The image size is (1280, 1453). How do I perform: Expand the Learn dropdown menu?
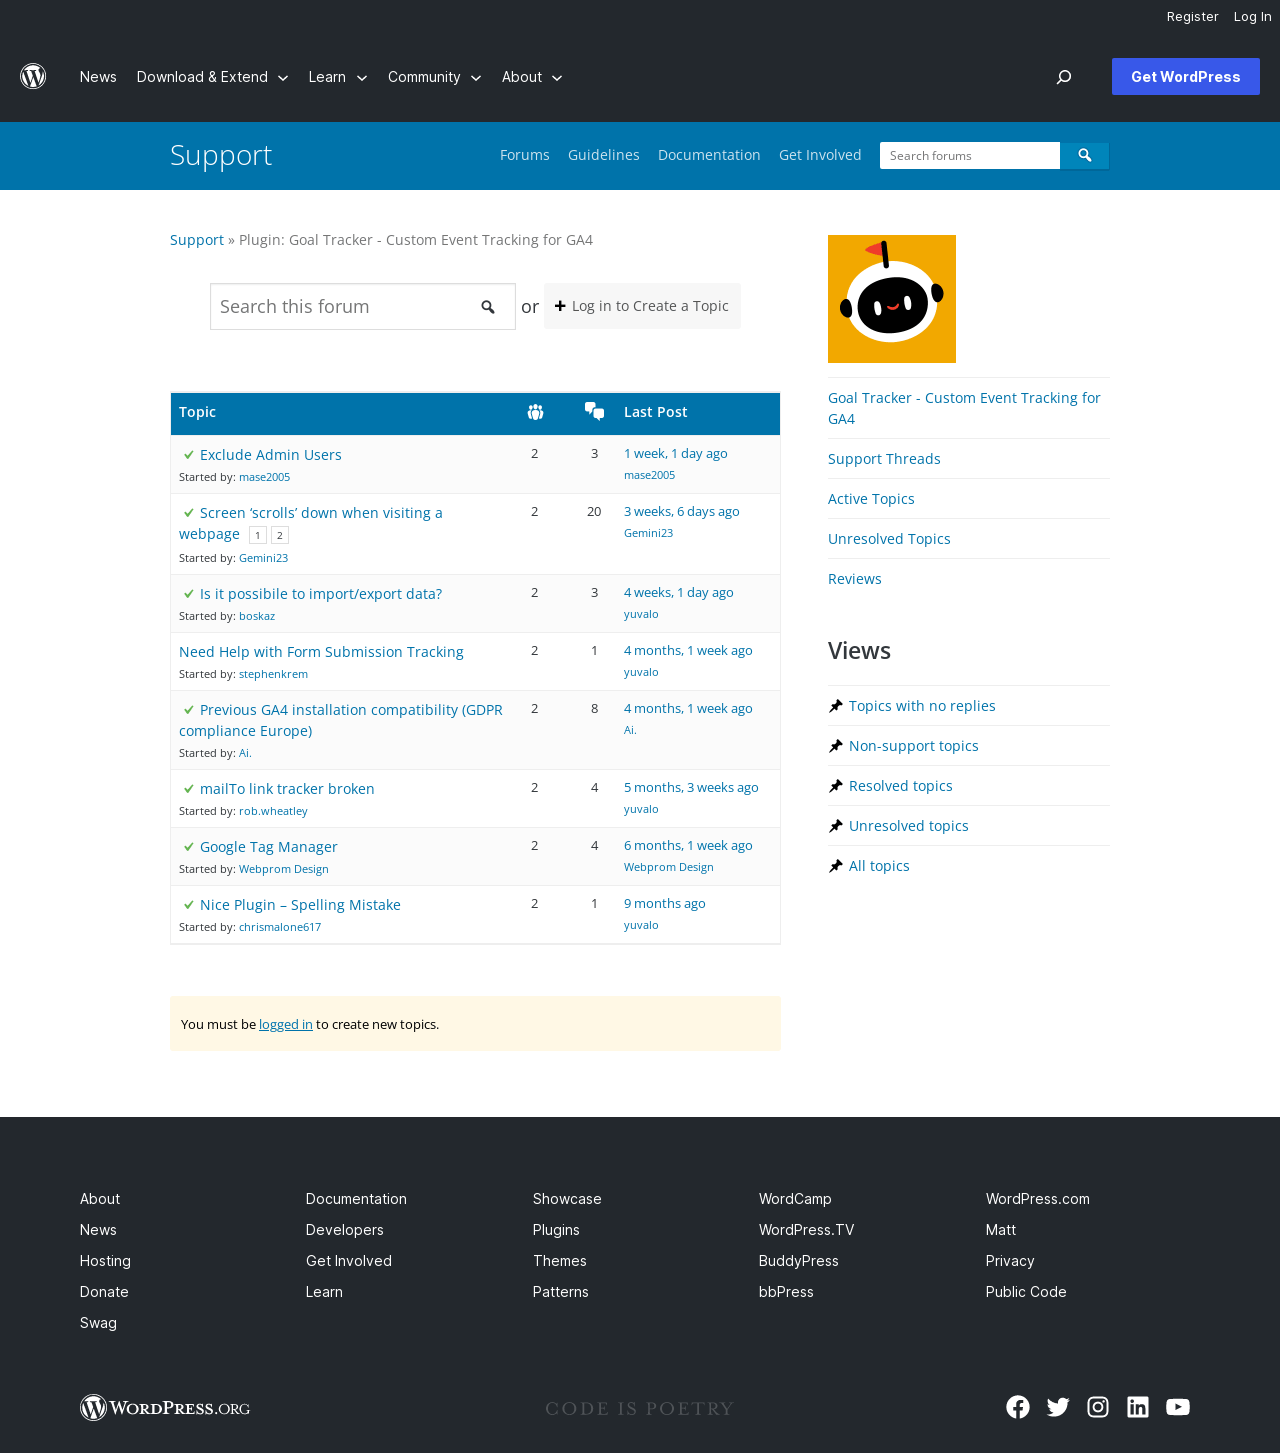tap(338, 77)
